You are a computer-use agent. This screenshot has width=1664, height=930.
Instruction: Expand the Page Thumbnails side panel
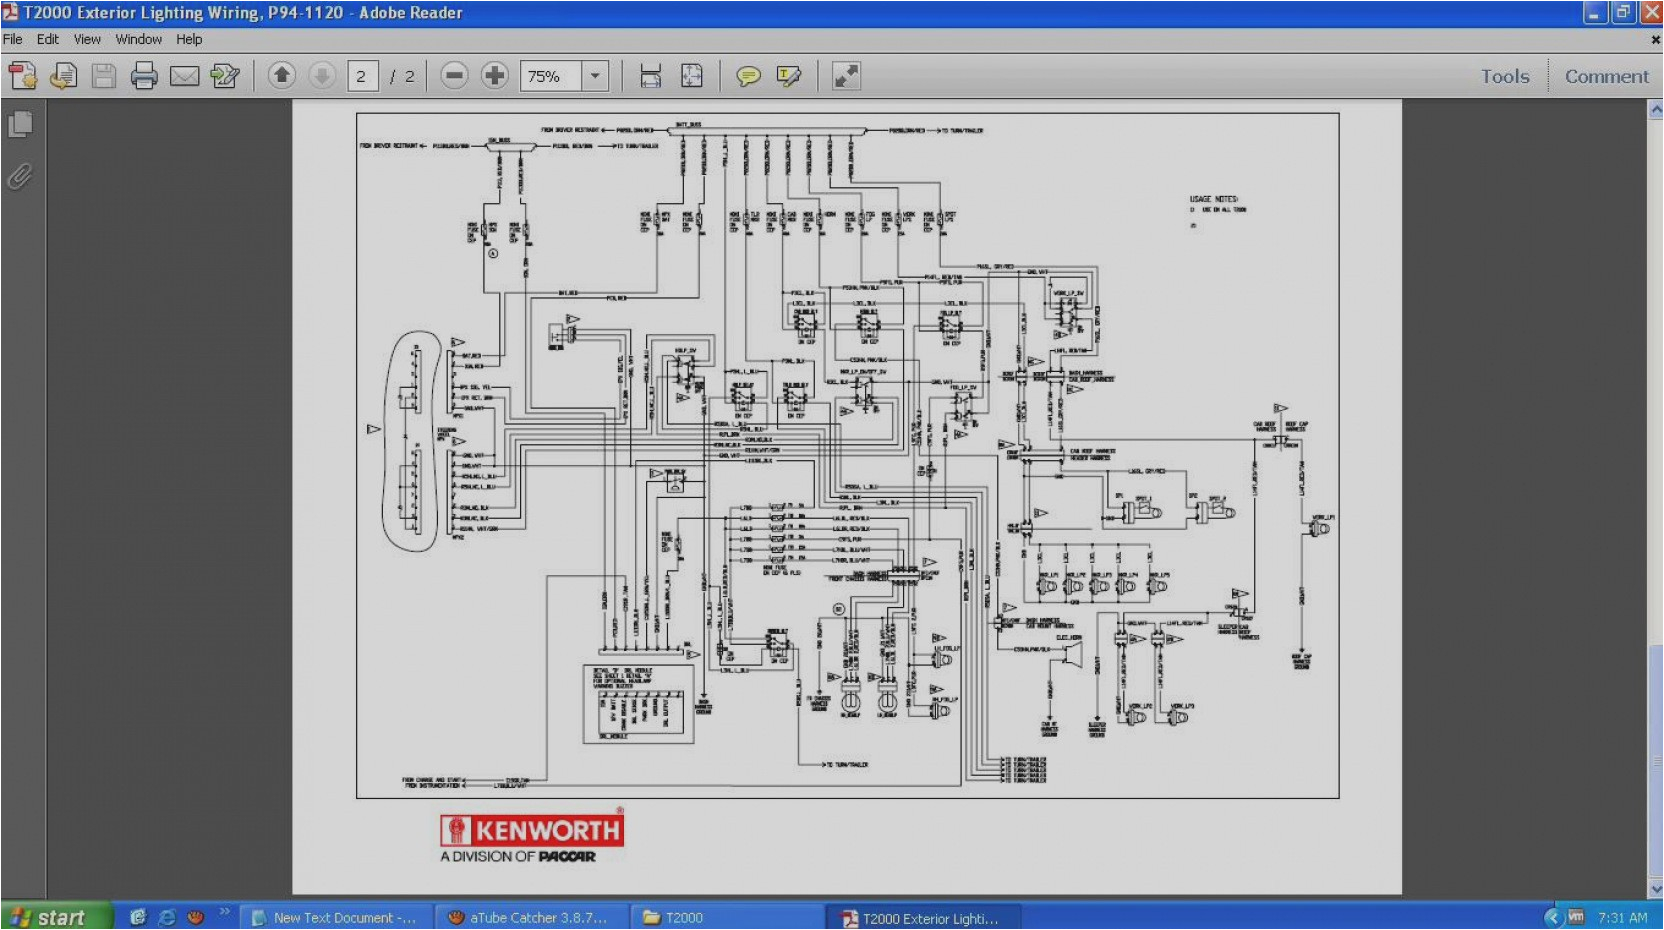20,125
